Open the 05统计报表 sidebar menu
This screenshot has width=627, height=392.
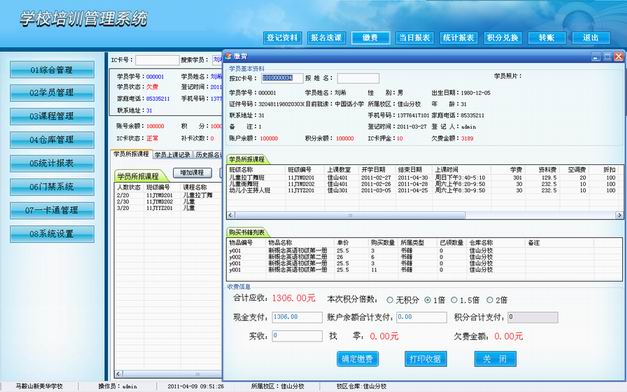point(52,163)
